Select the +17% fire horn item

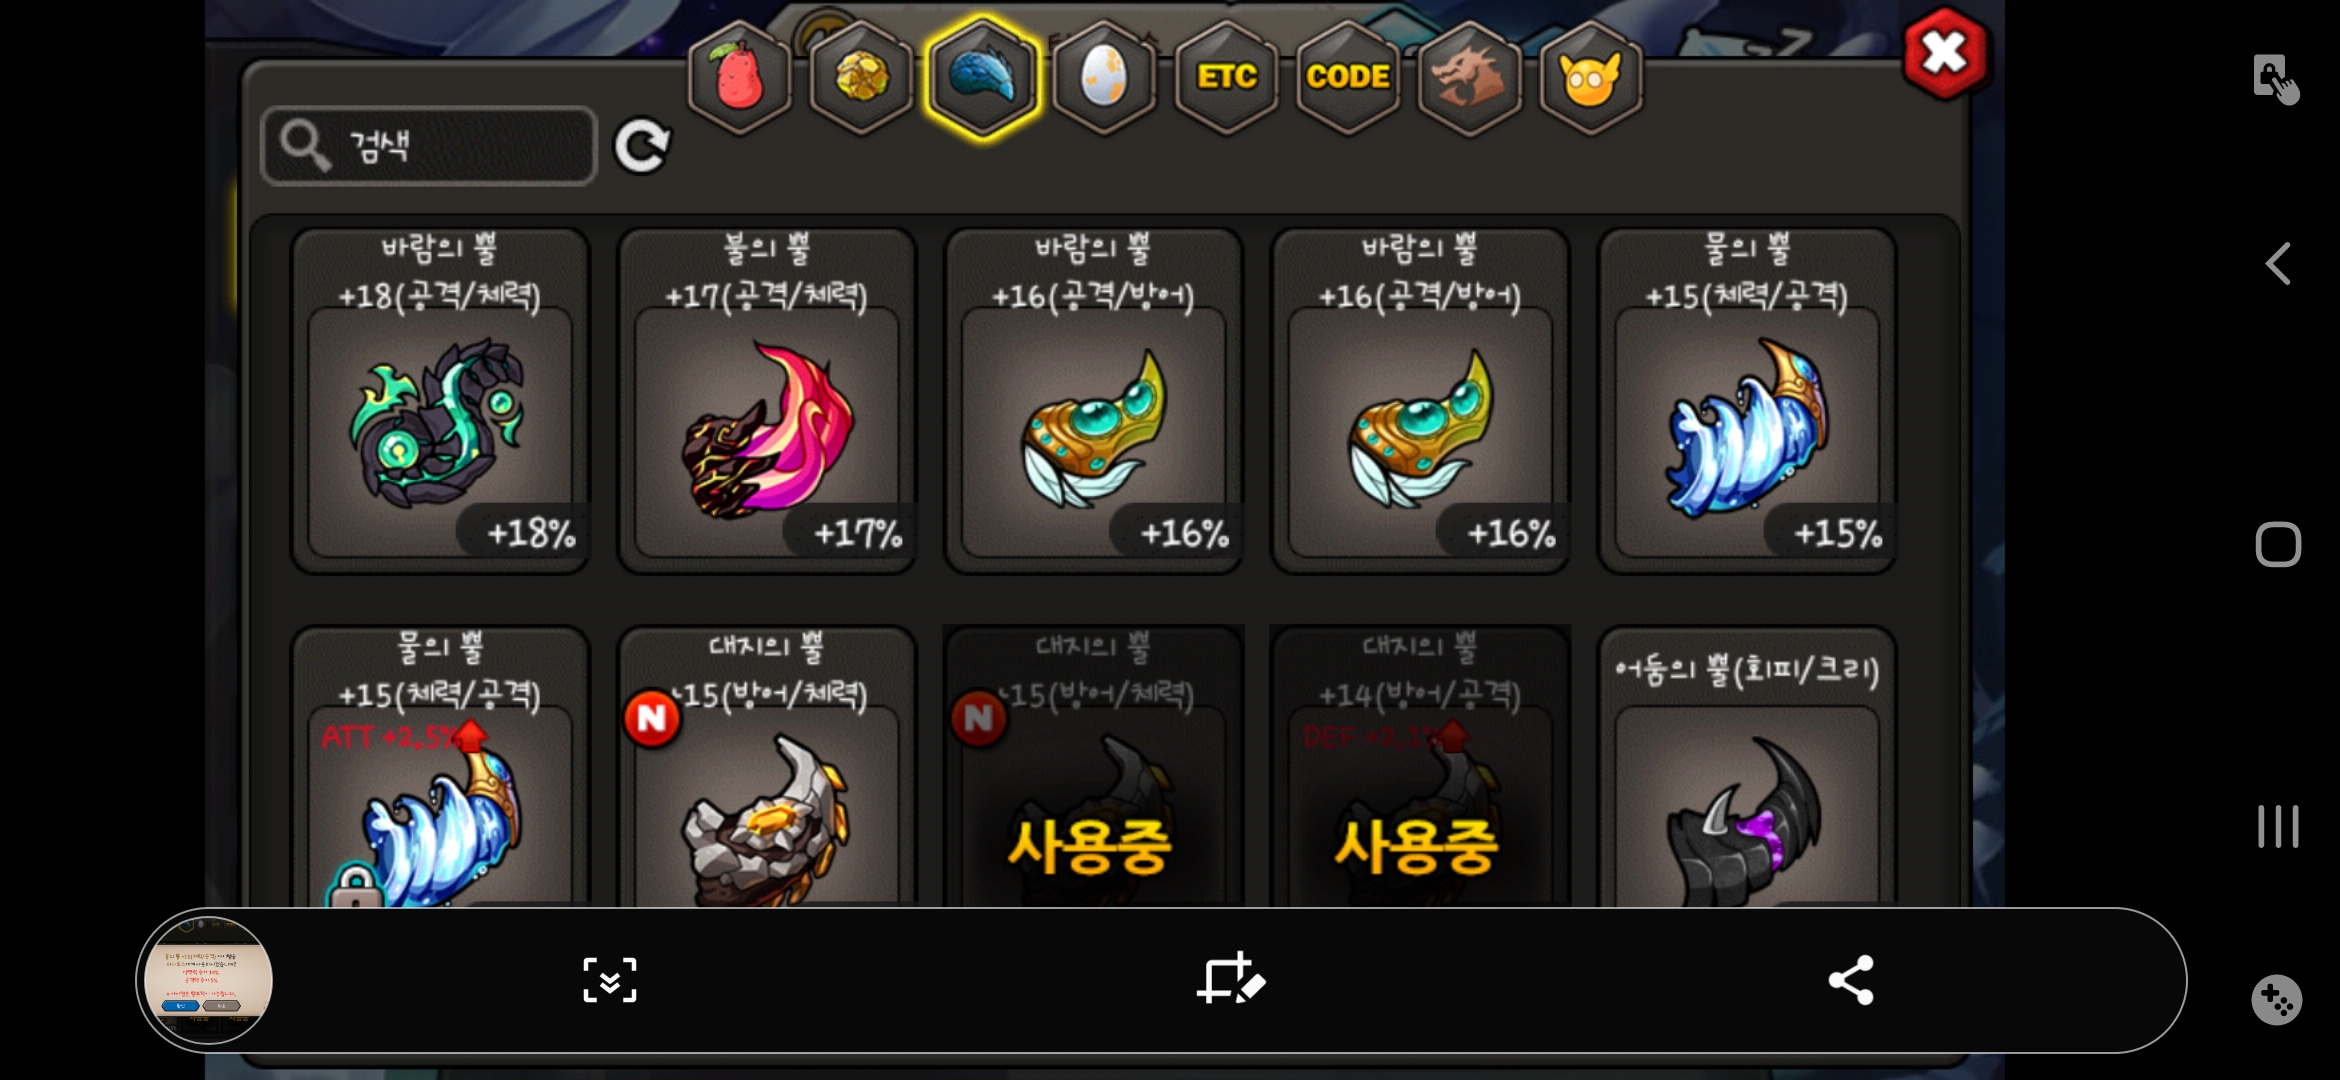[x=767, y=400]
